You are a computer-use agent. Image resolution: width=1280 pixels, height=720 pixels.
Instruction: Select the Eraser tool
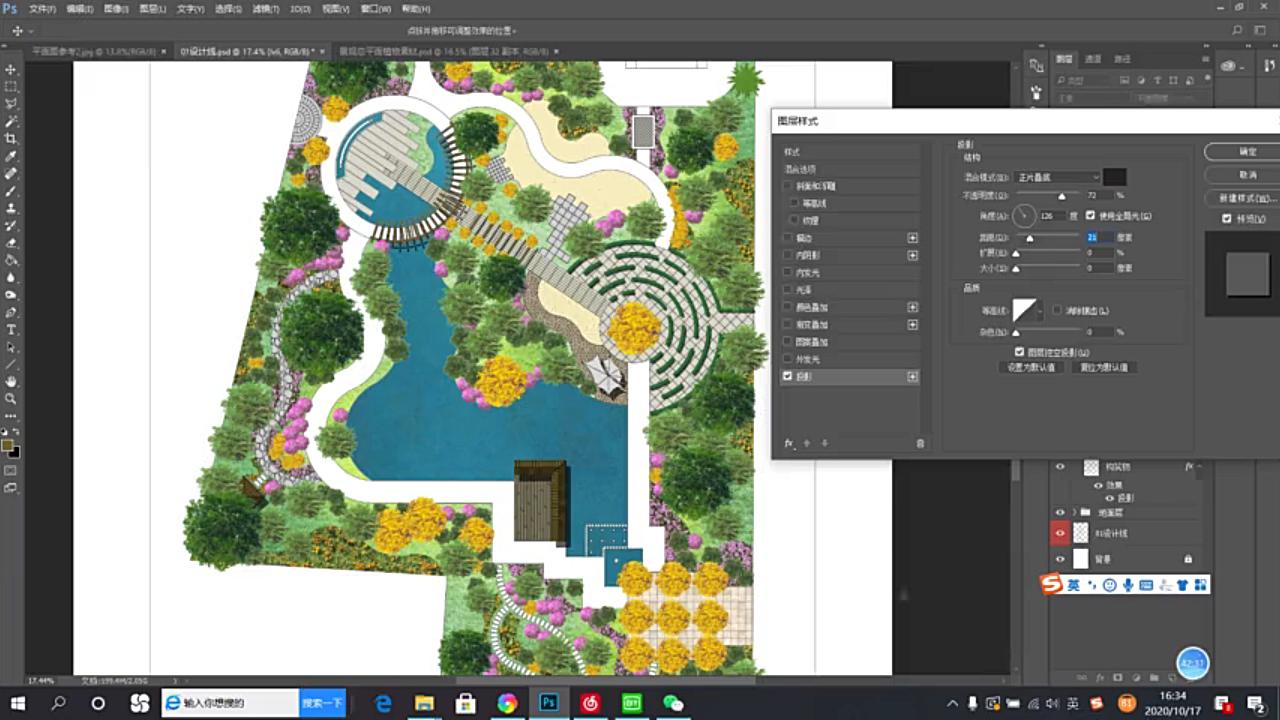[11, 242]
